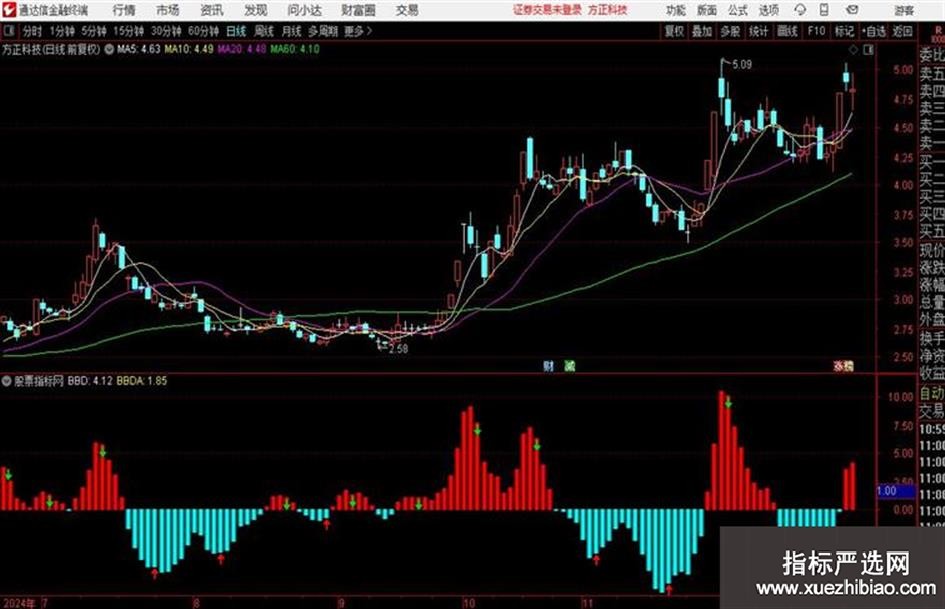
Task: Open the 问小达 menu
Action: pyautogui.click(x=304, y=10)
